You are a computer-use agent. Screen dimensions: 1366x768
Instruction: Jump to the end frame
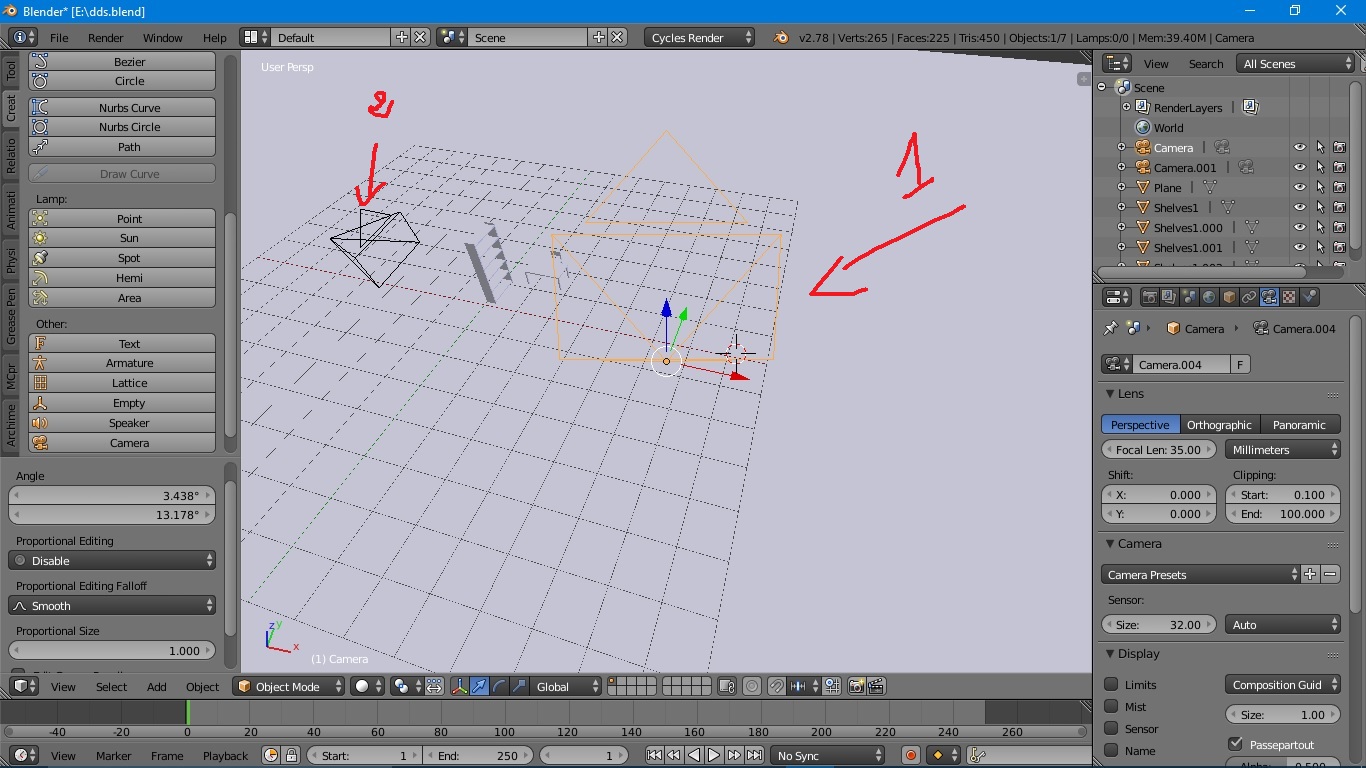[754, 755]
